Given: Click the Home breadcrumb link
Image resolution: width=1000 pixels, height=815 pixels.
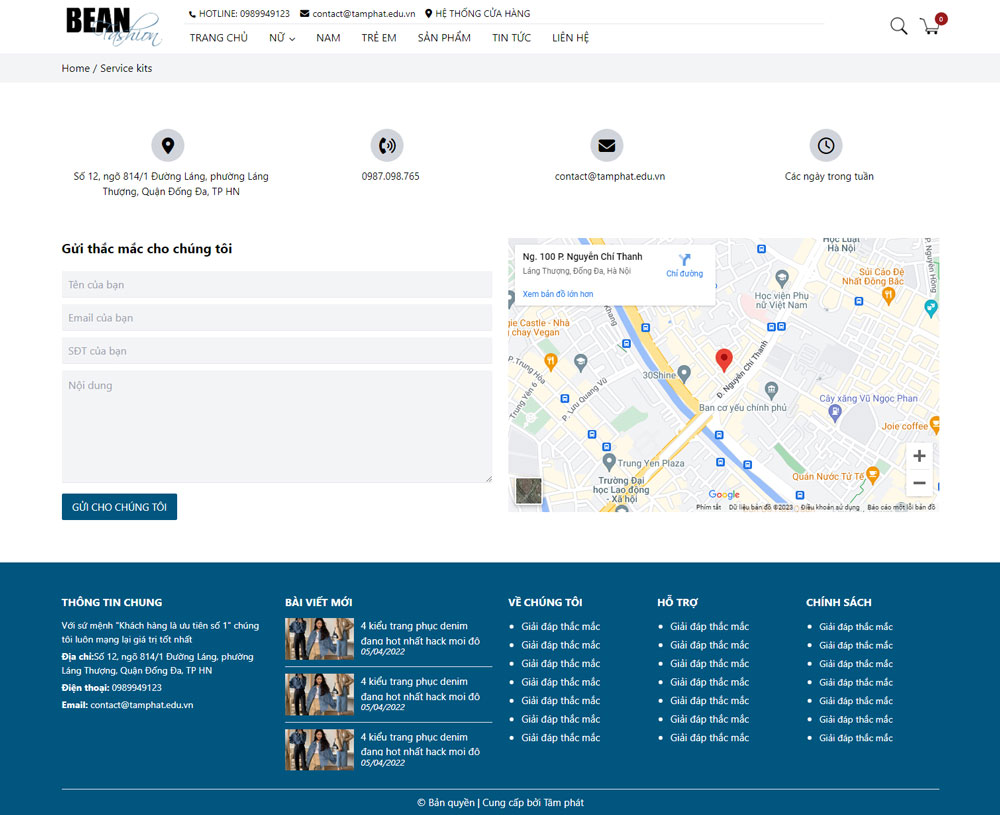Looking at the screenshot, I should (75, 68).
